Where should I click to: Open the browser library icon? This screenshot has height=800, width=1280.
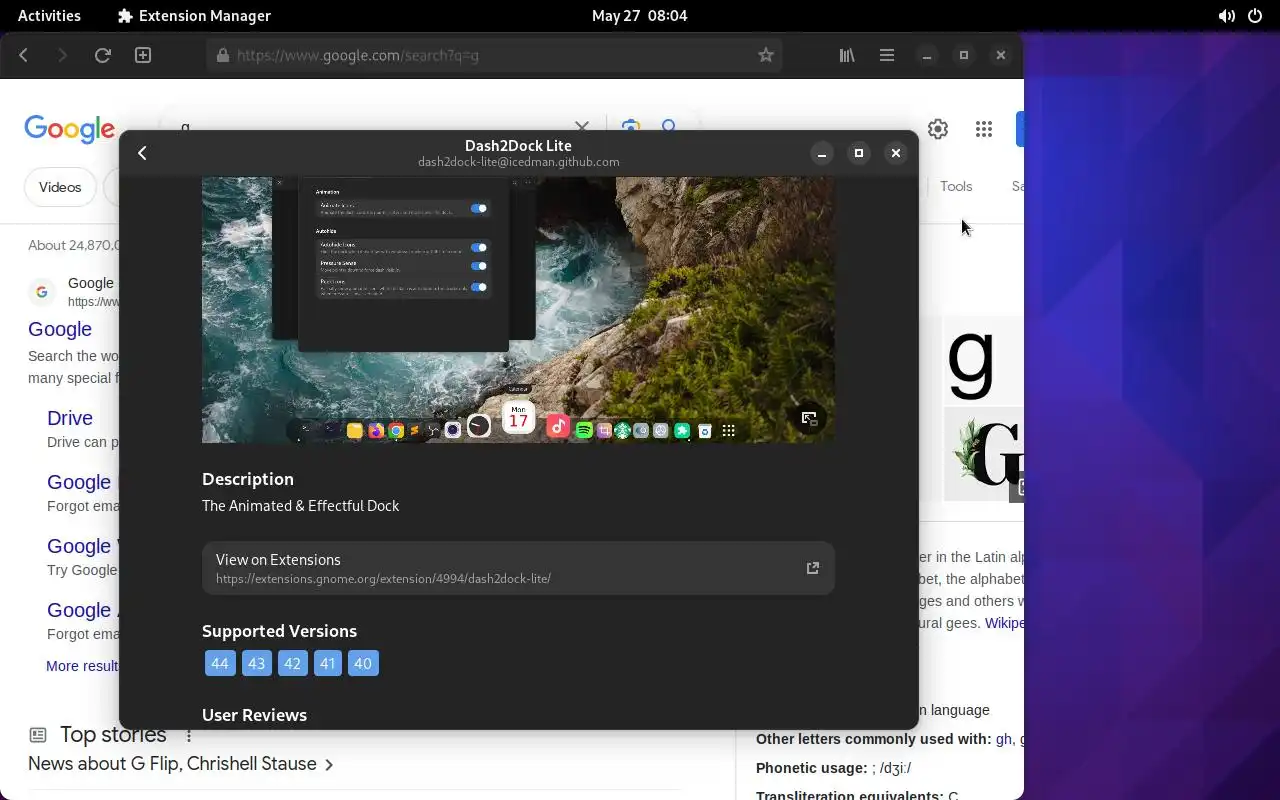(x=847, y=55)
